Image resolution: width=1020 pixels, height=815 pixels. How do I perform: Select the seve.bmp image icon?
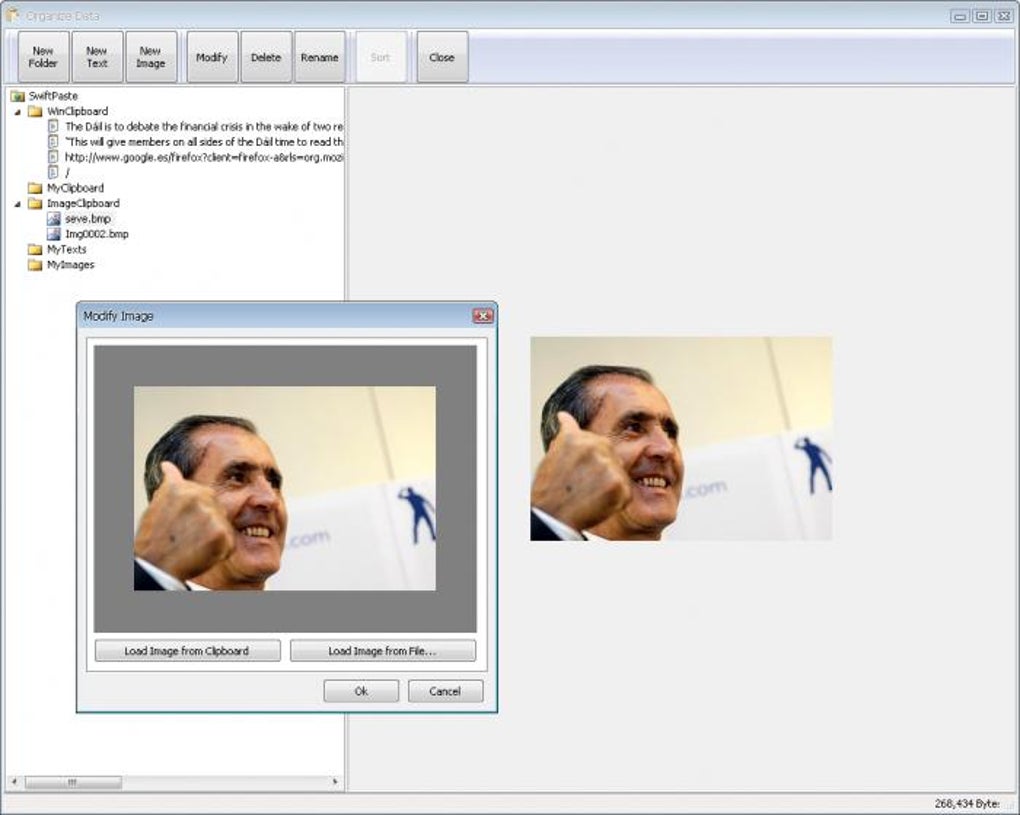55,218
